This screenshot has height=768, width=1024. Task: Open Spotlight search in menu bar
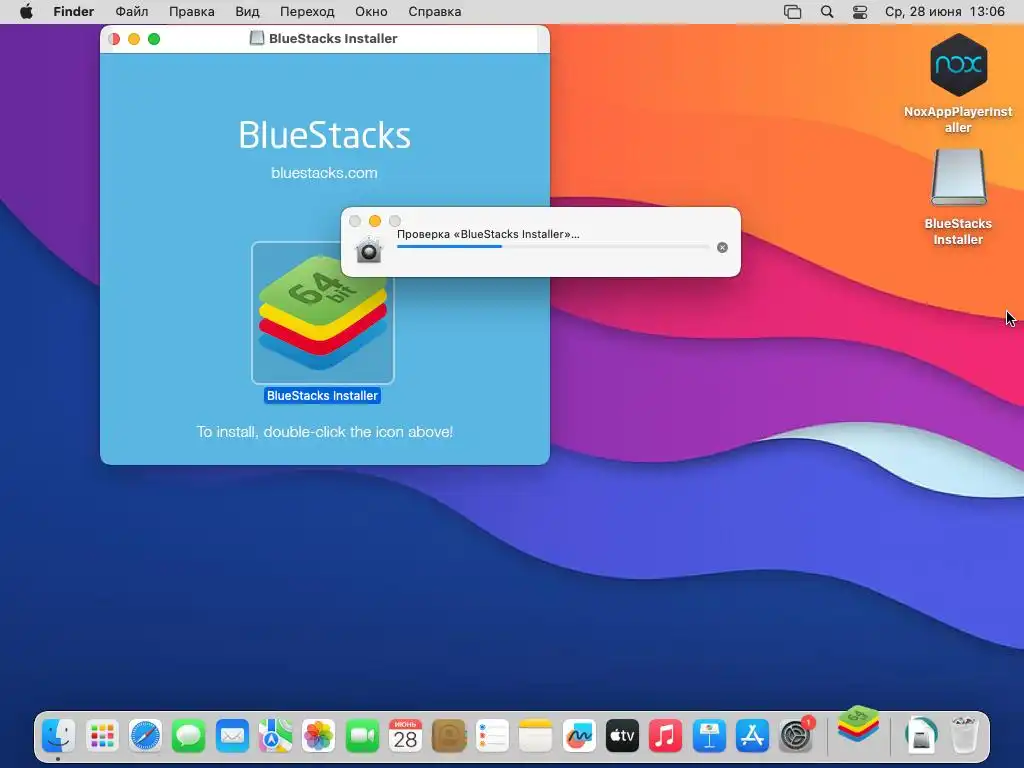pos(827,12)
